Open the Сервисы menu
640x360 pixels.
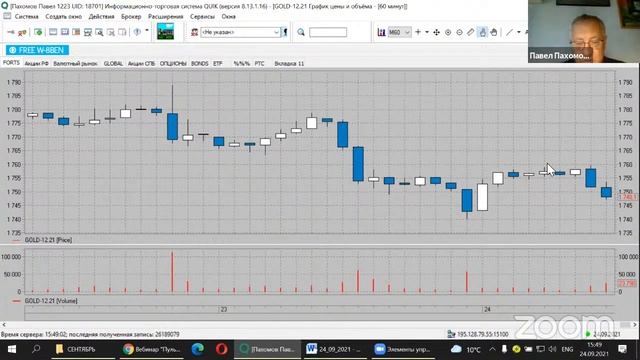point(202,17)
